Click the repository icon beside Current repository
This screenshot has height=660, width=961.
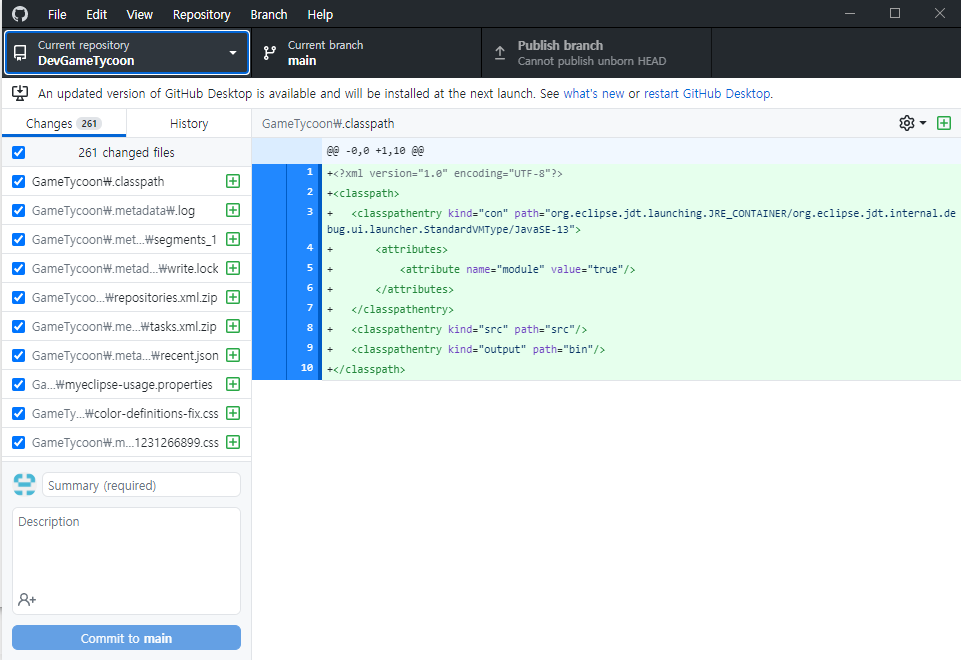click(x=20, y=53)
